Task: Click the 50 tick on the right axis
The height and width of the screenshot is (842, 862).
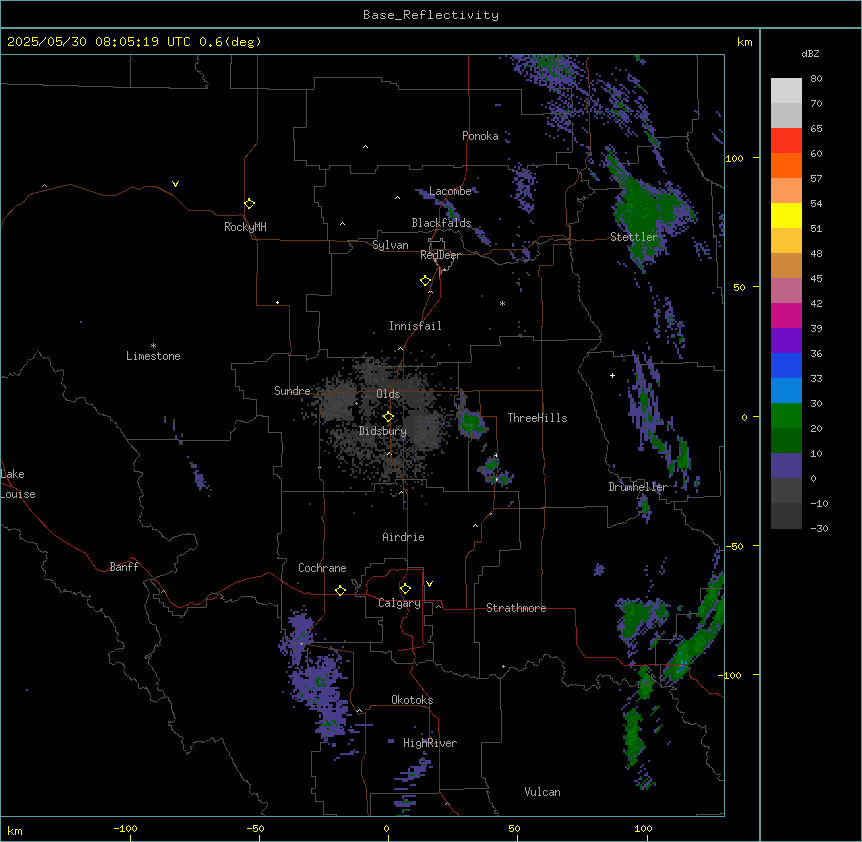Action: click(739, 287)
